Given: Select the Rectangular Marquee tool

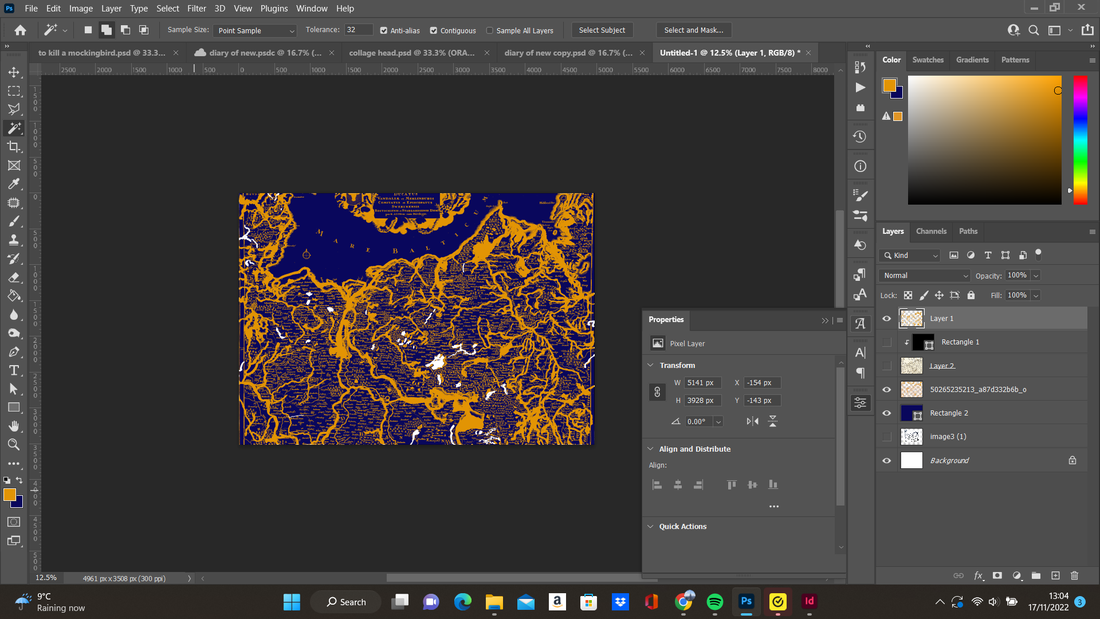Looking at the screenshot, I should click(x=14, y=91).
